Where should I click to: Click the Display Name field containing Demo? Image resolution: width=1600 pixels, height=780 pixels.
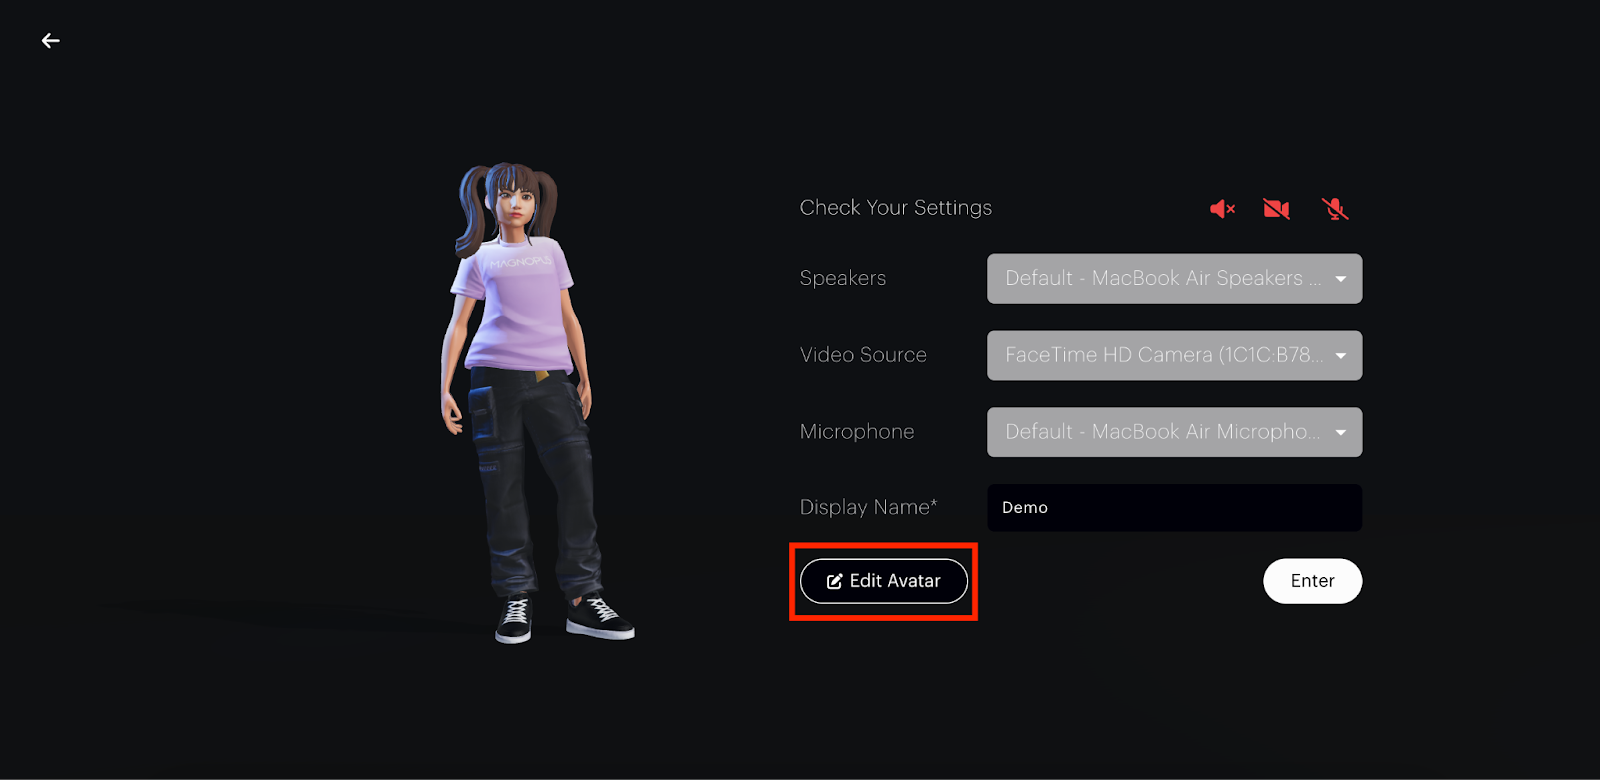point(1173,508)
